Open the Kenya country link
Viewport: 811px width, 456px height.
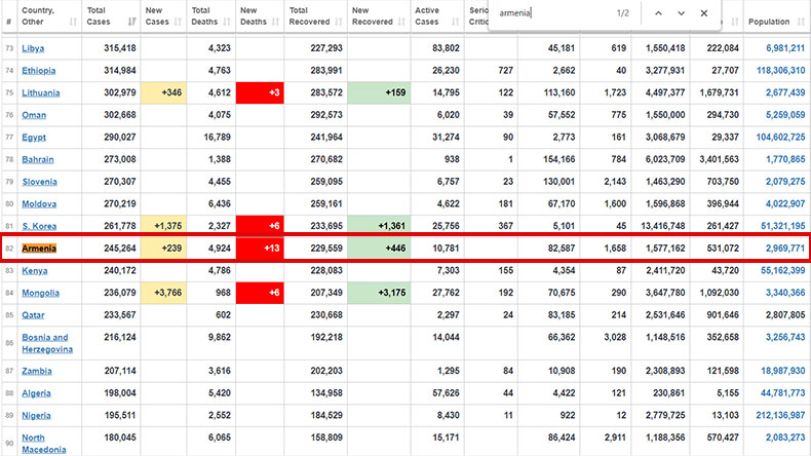pos(34,270)
